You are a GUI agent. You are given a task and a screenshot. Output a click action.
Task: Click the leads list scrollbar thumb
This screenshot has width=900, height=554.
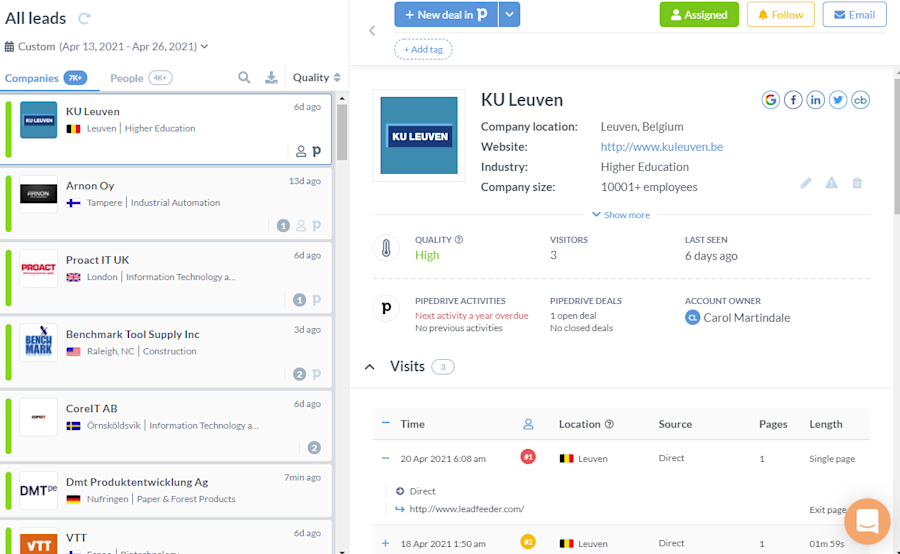point(342,132)
